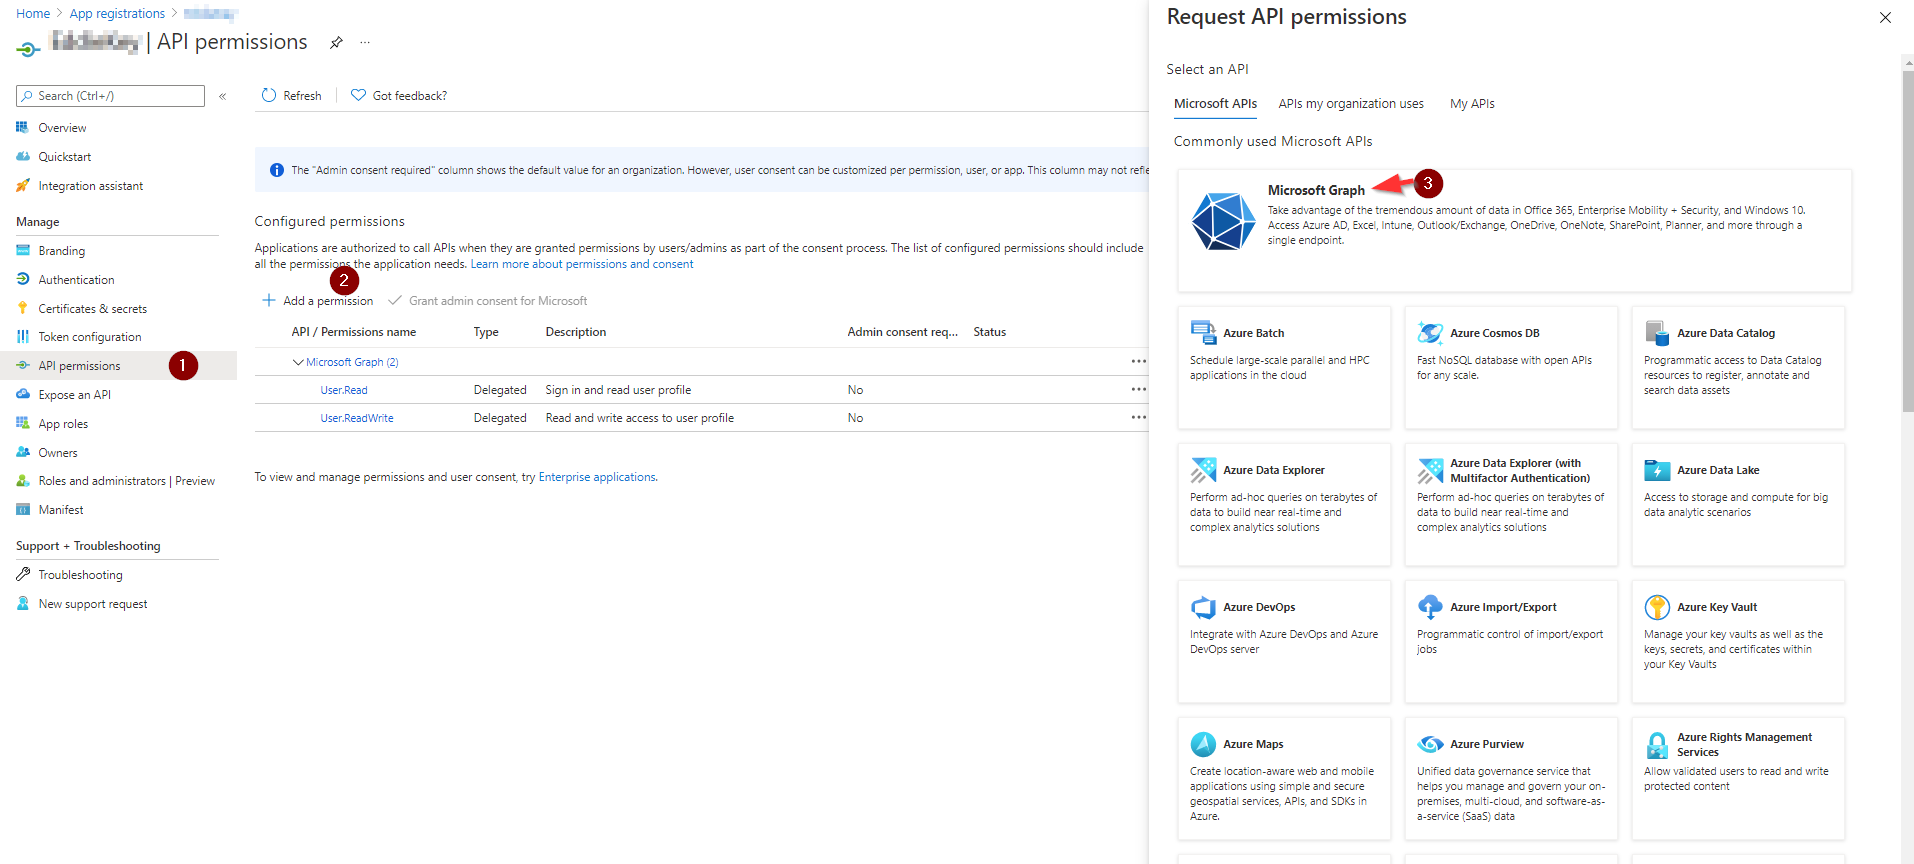Screen dimensions: 1914x864
Task: Open Learn more about permissions and consent link
Action: (x=582, y=264)
